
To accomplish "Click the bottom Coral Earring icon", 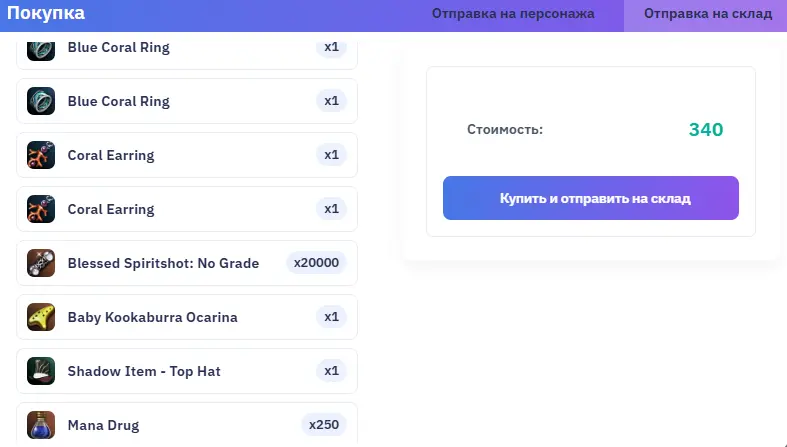I will click(41, 209).
